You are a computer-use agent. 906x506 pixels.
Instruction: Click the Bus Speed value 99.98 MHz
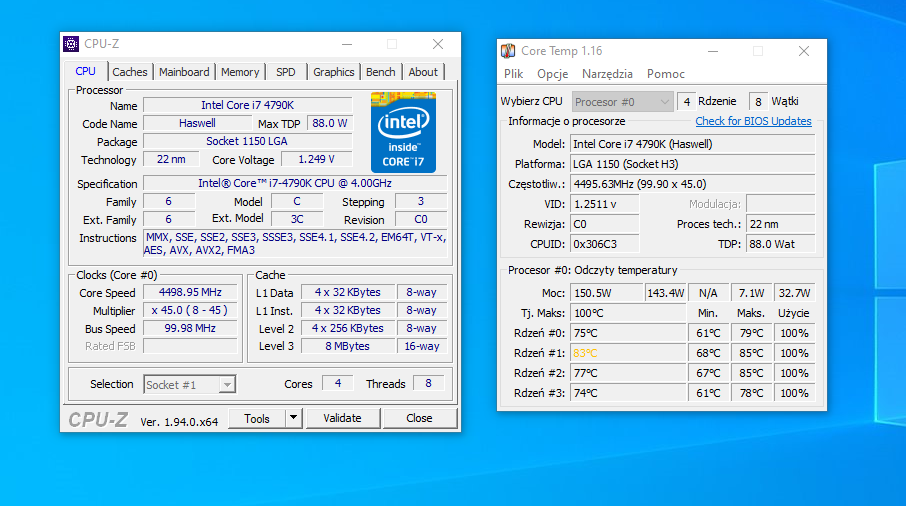click(190, 328)
